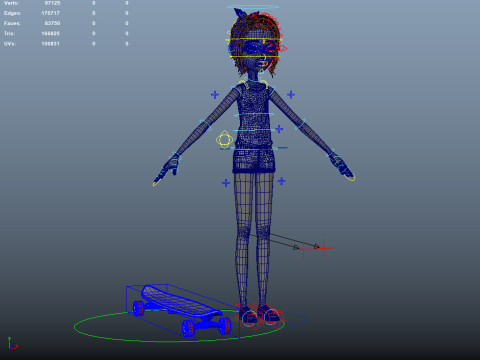Select the elbow ring on screen-right arm

300,125
